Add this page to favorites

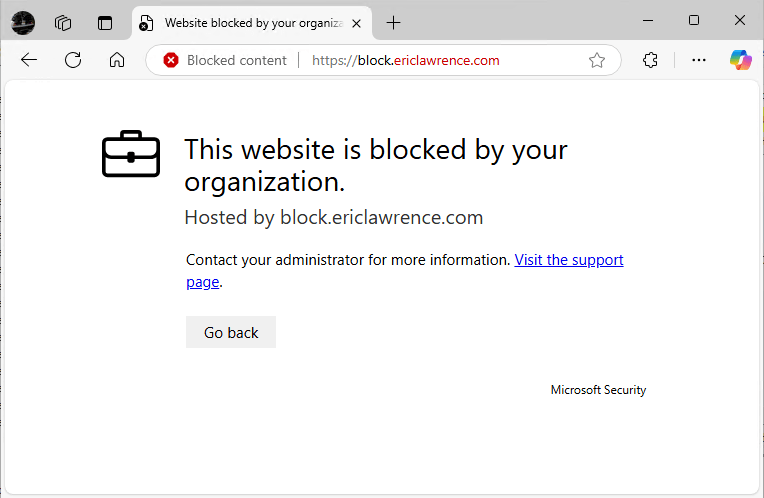596,60
